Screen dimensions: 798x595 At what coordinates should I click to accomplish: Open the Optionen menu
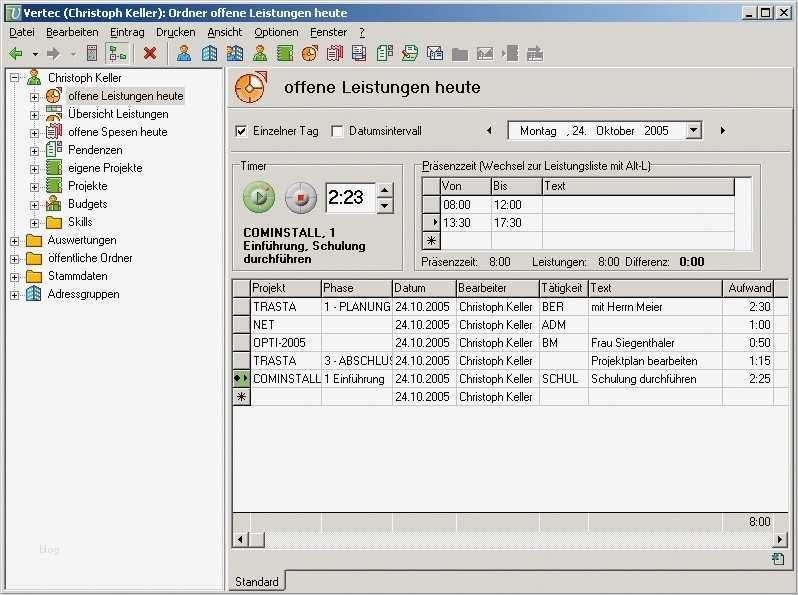pos(276,32)
